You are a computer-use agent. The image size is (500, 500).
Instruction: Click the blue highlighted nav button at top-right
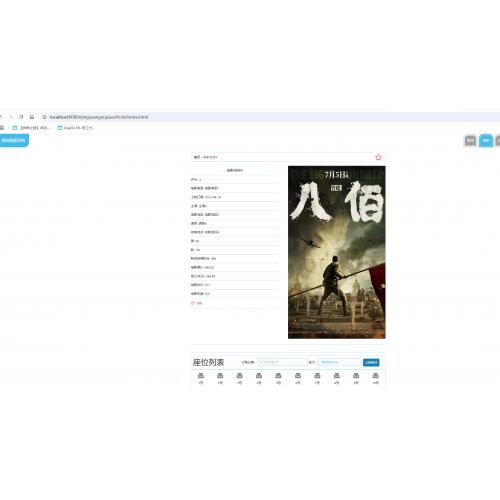(486, 141)
